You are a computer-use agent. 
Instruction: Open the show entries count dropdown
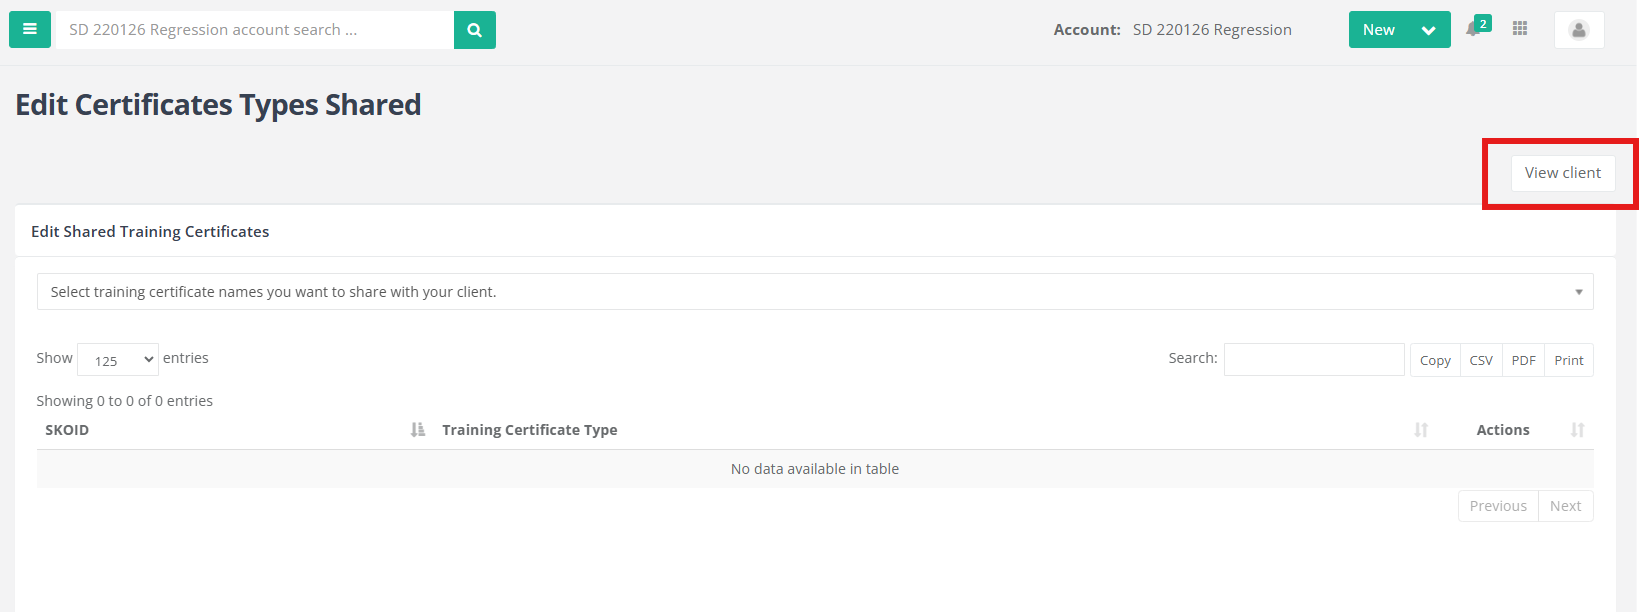point(118,360)
